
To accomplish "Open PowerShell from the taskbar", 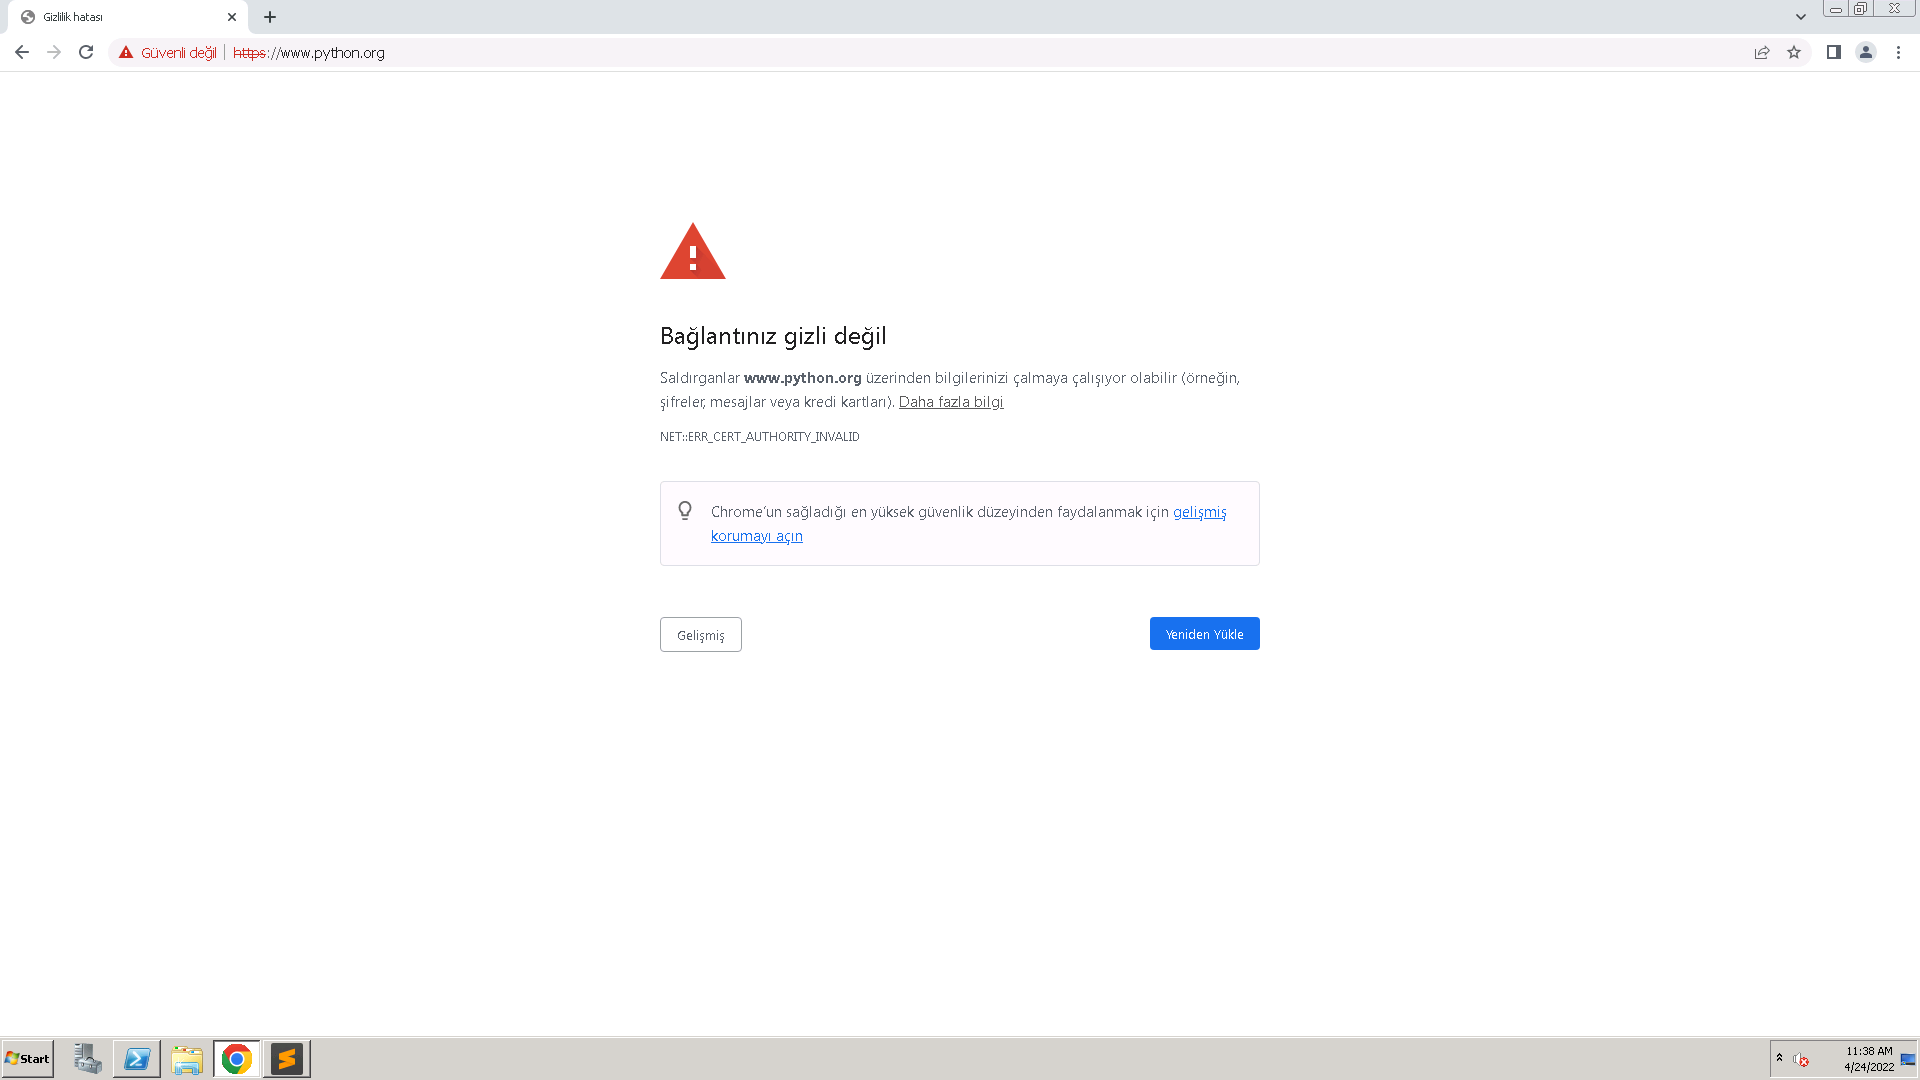I will coord(137,1059).
